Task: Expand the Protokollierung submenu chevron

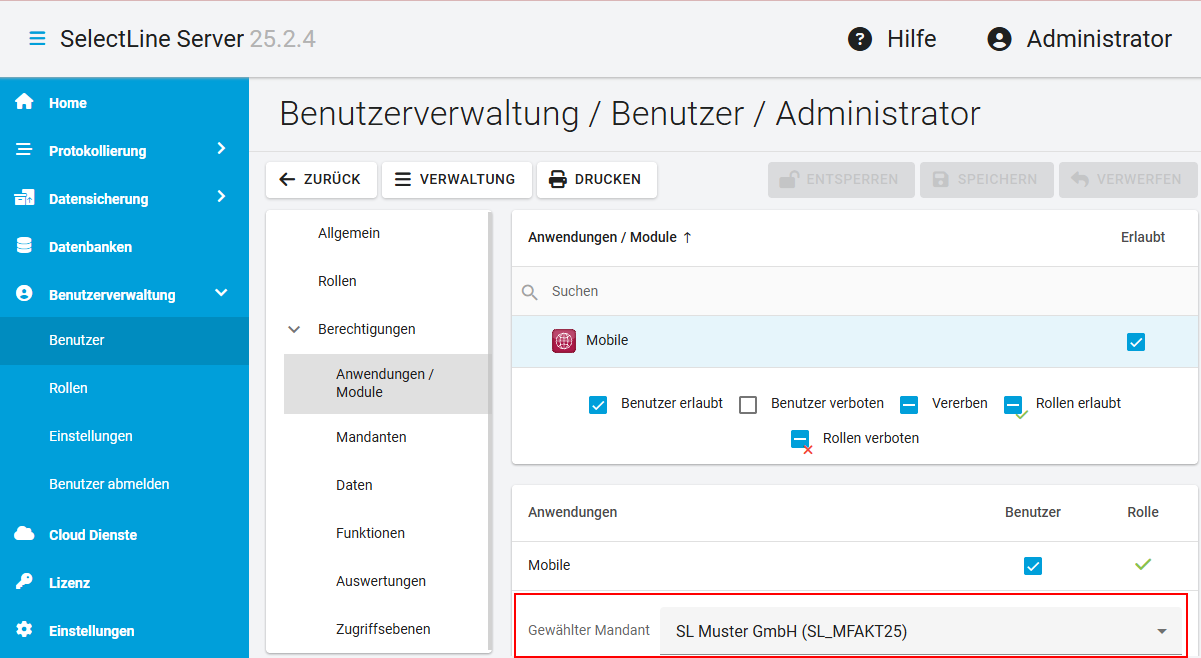Action: [221, 149]
